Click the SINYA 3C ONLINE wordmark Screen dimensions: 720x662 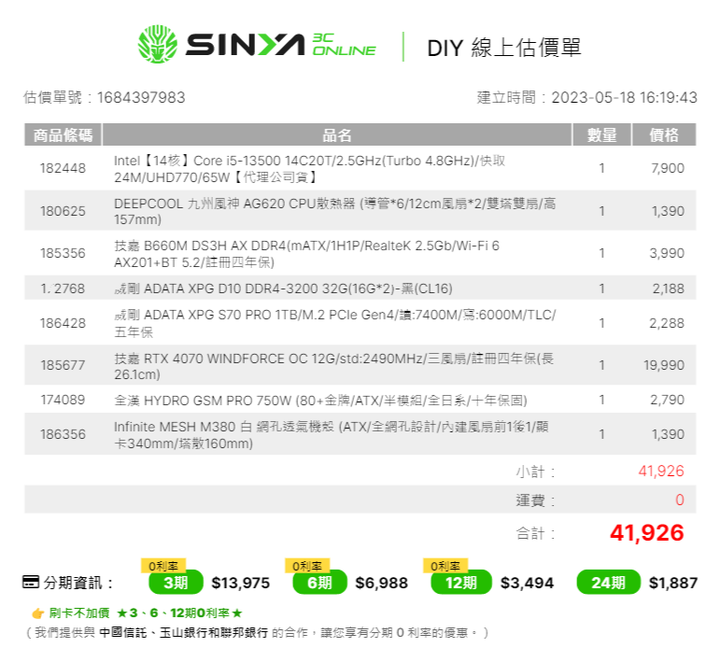pos(281,45)
